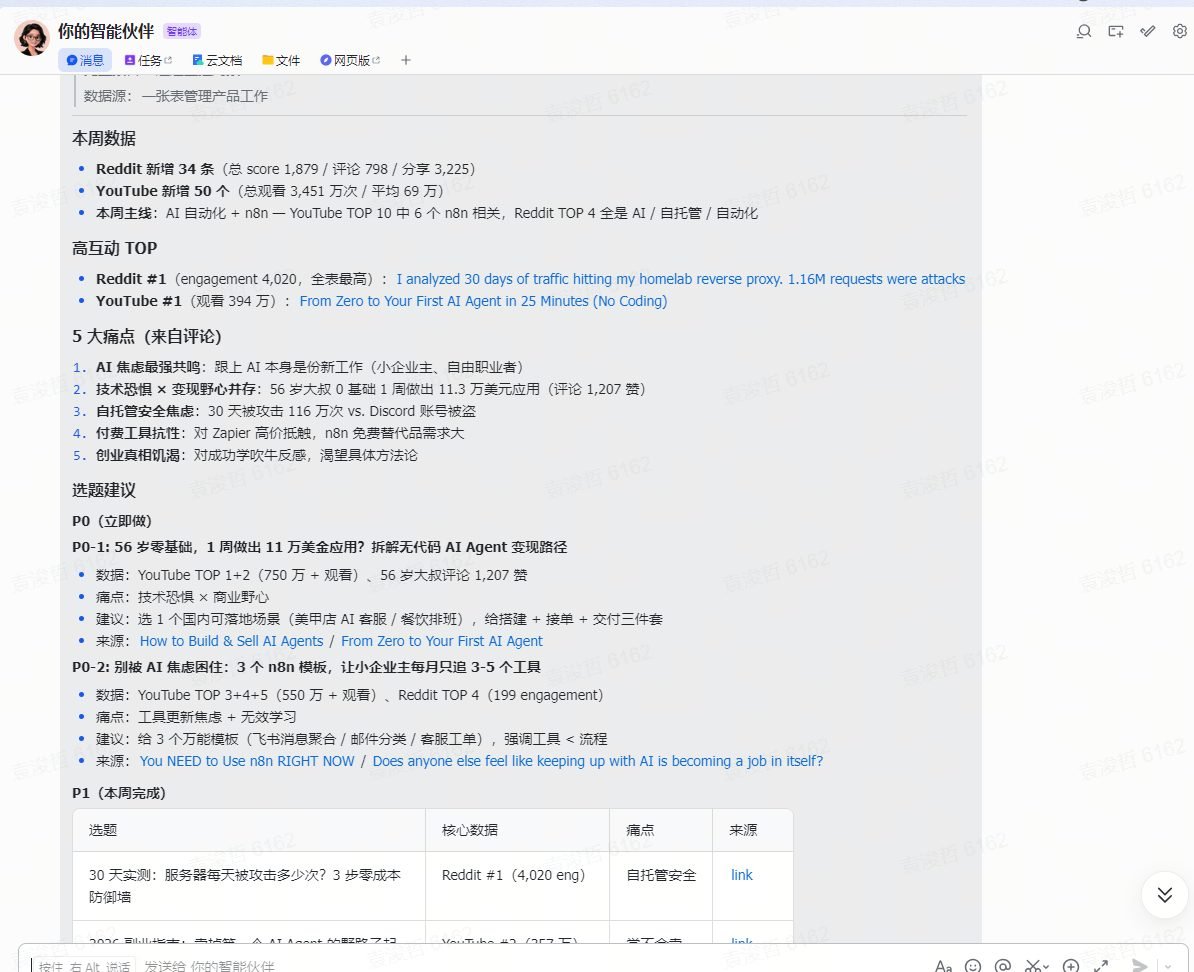The height and width of the screenshot is (972, 1194).
Task: Click the @ mention icon
Action: [1003, 966]
